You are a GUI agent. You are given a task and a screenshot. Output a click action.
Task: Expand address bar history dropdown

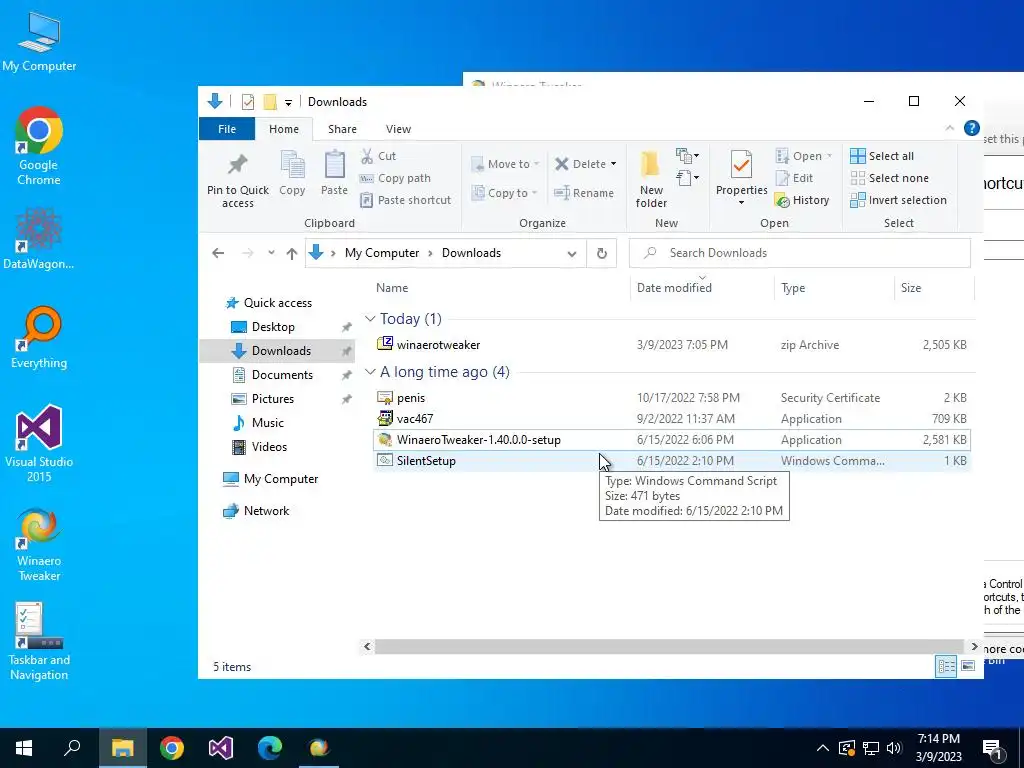[x=571, y=253]
